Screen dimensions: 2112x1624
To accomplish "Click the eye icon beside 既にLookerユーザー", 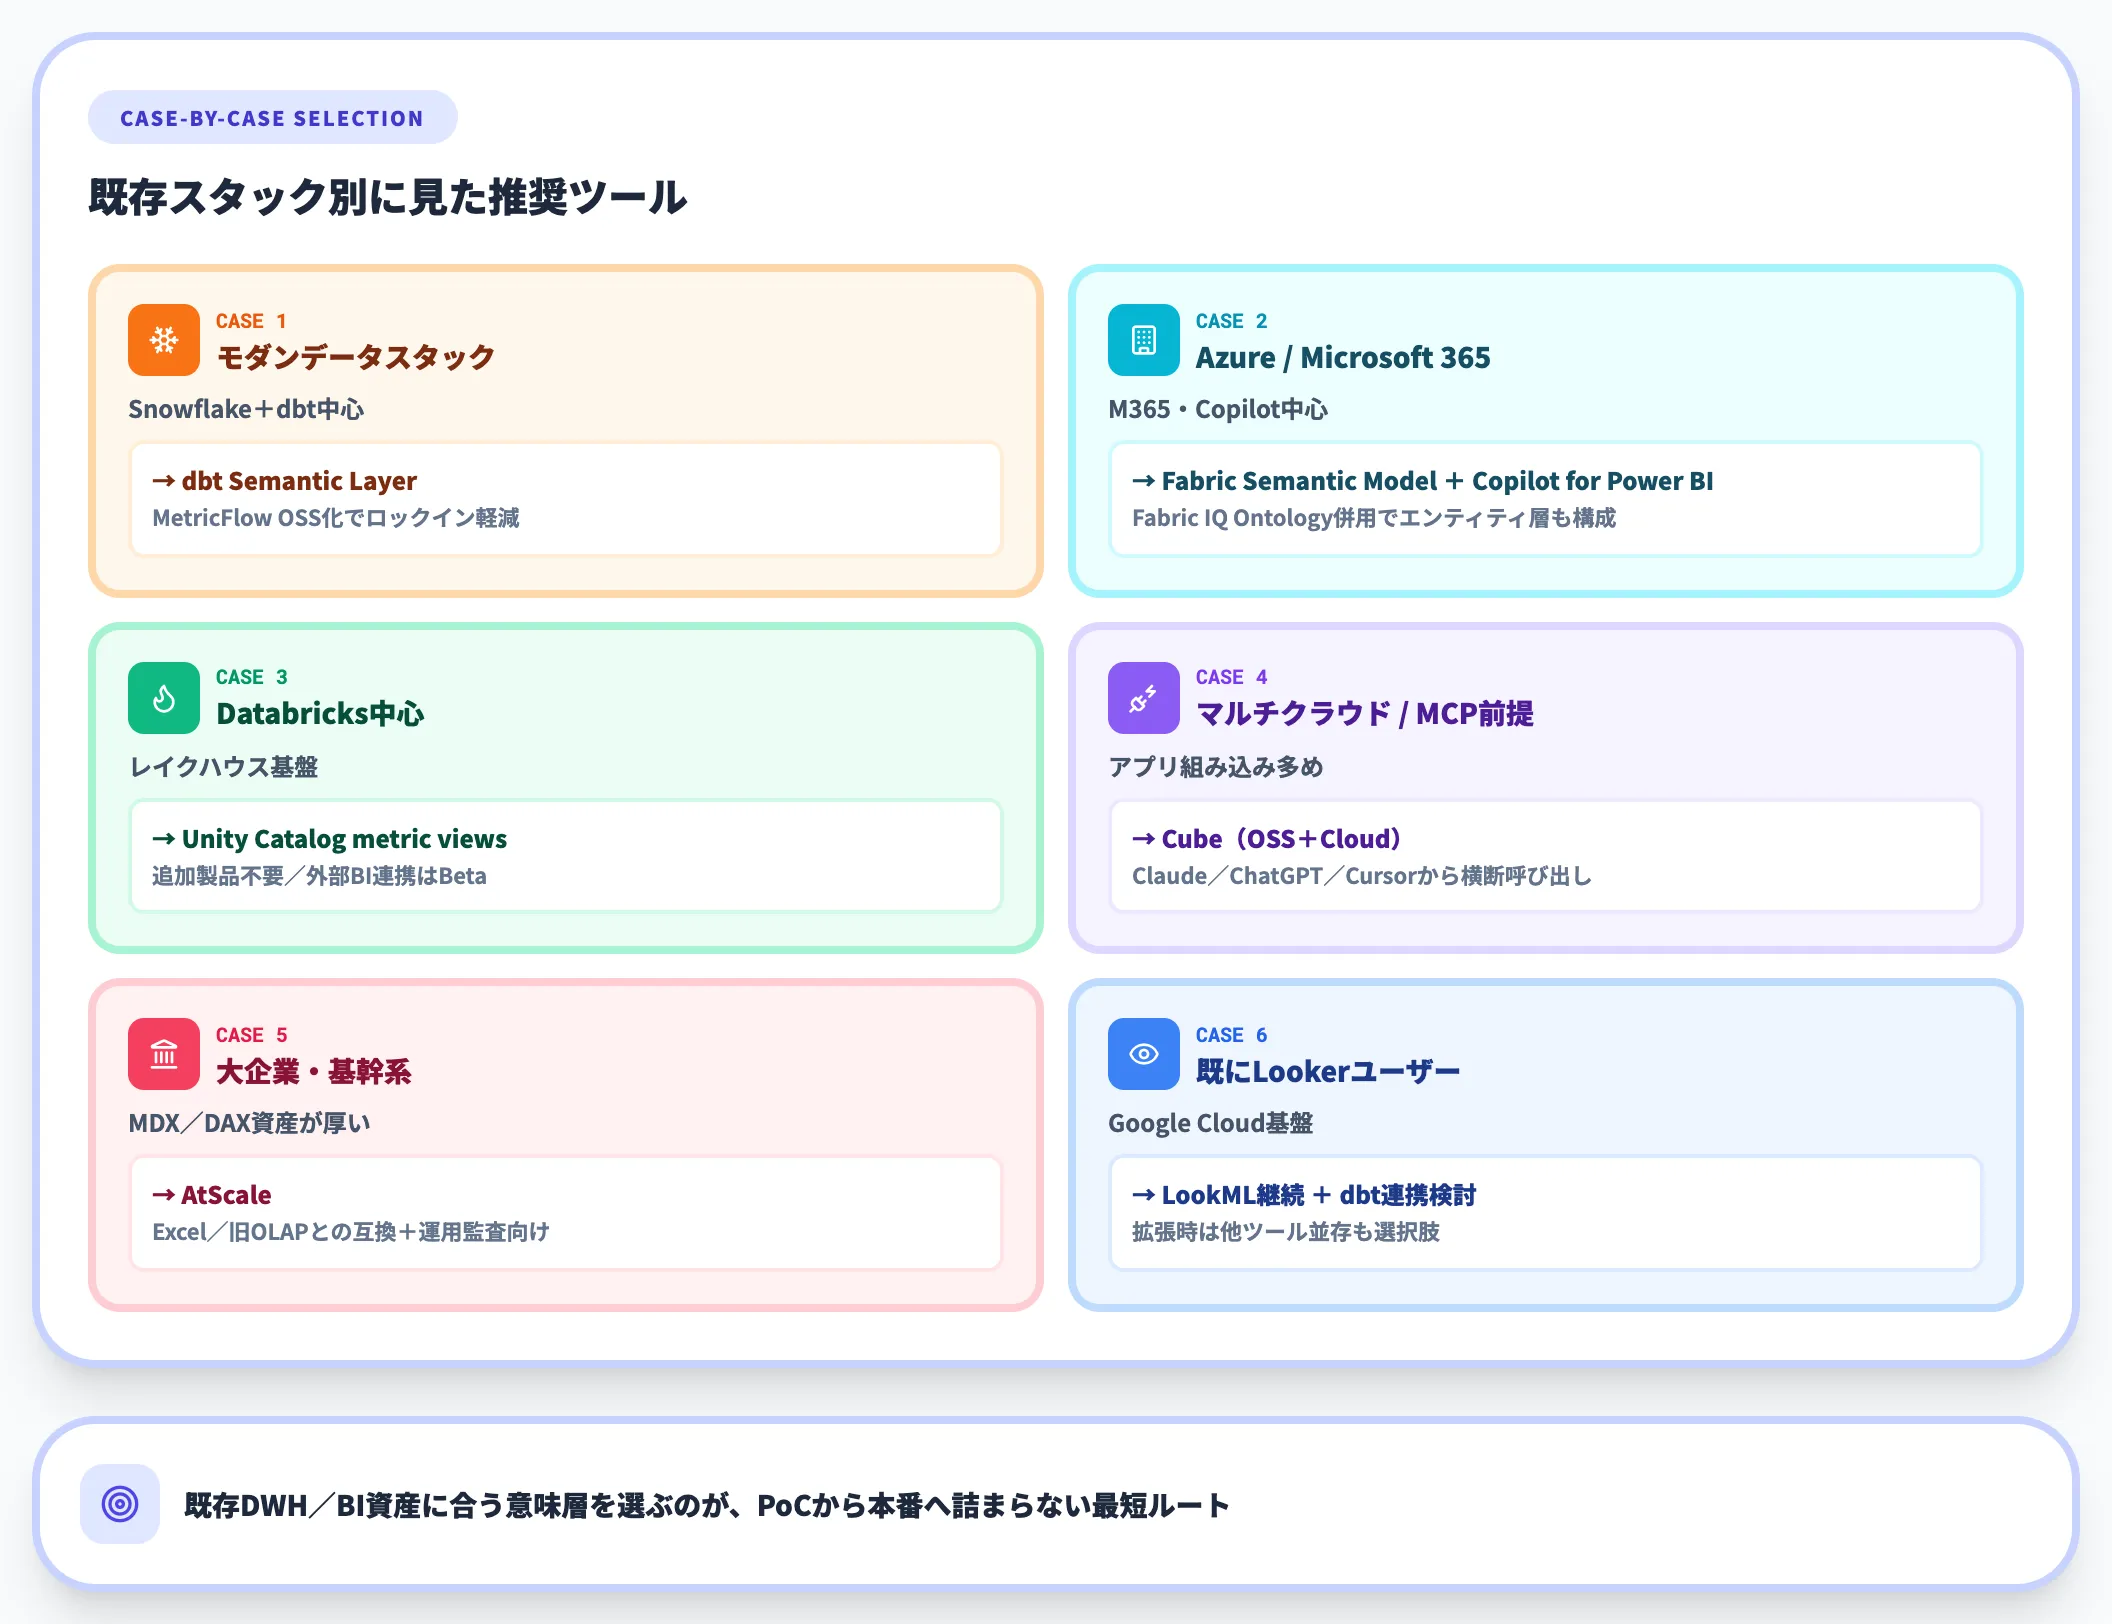I will click(1142, 1053).
